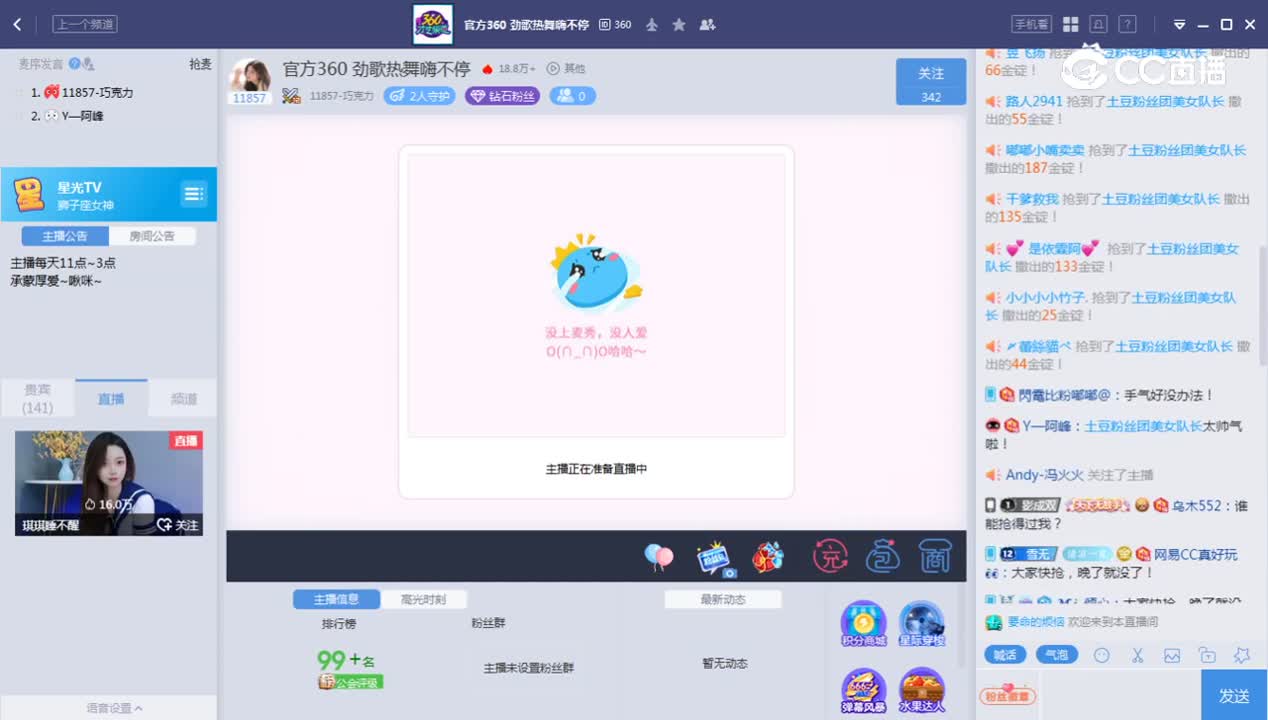The height and width of the screenshot is (720, 1268).
Task: Switch to 频道 tab in left panel
Action: coord(184,398)
